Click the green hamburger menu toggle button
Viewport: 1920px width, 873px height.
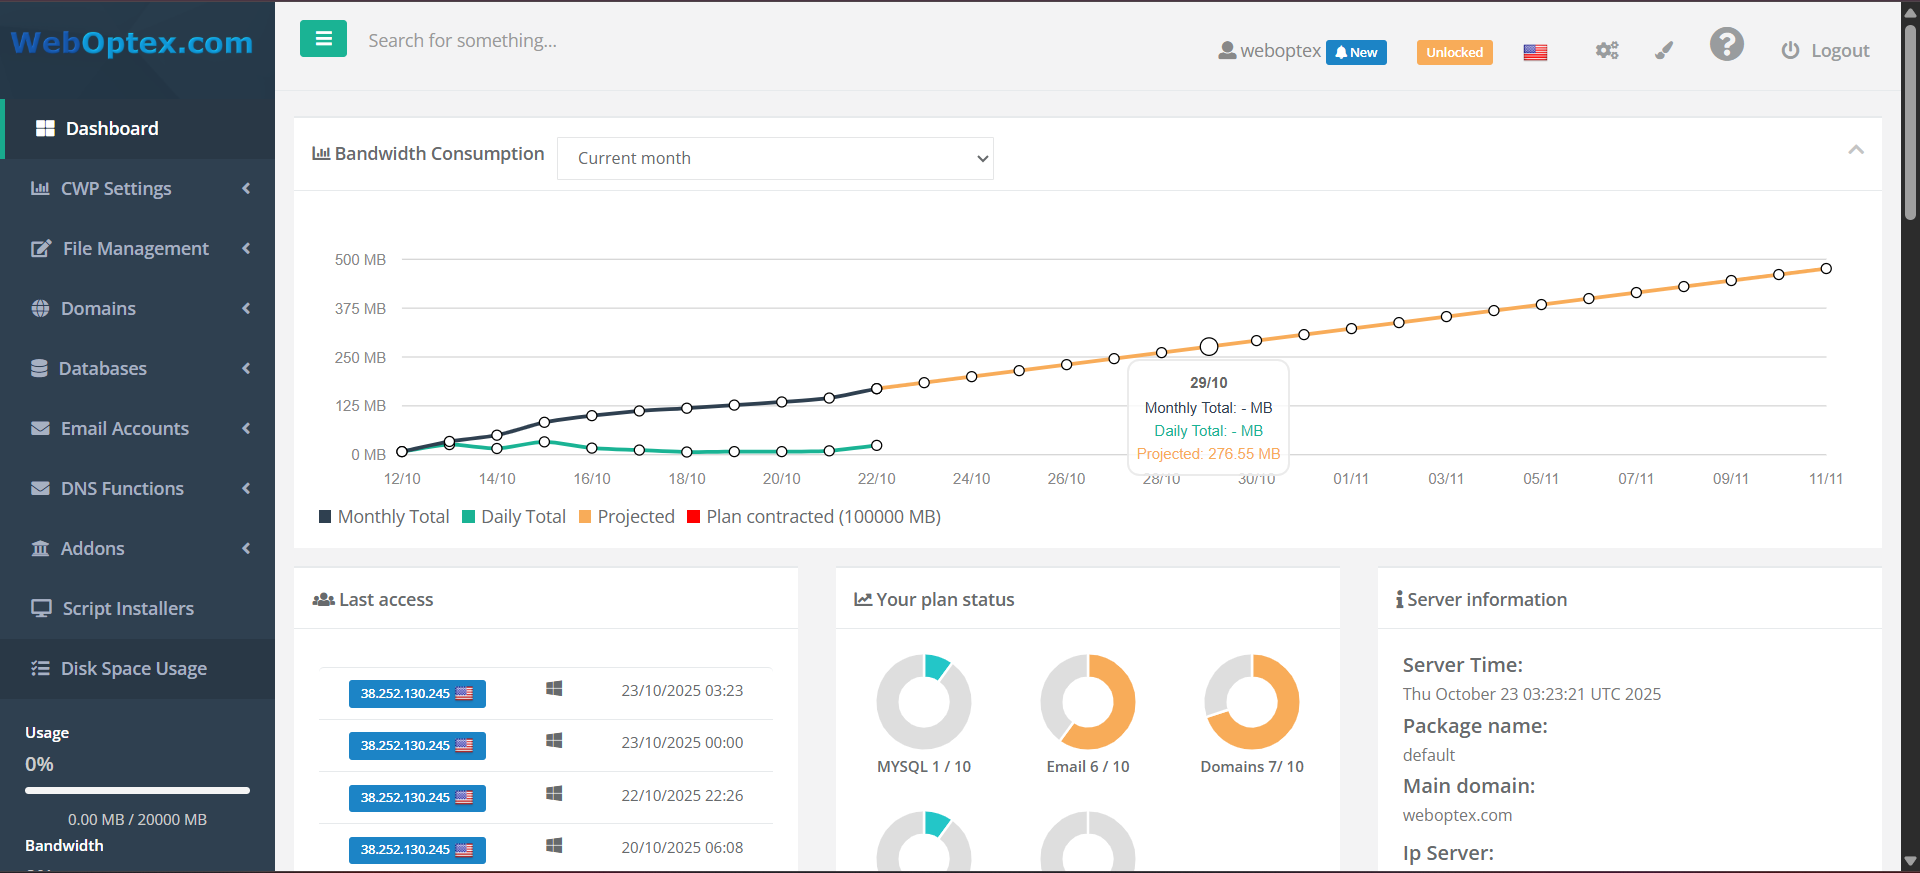[x=323, y=39]
